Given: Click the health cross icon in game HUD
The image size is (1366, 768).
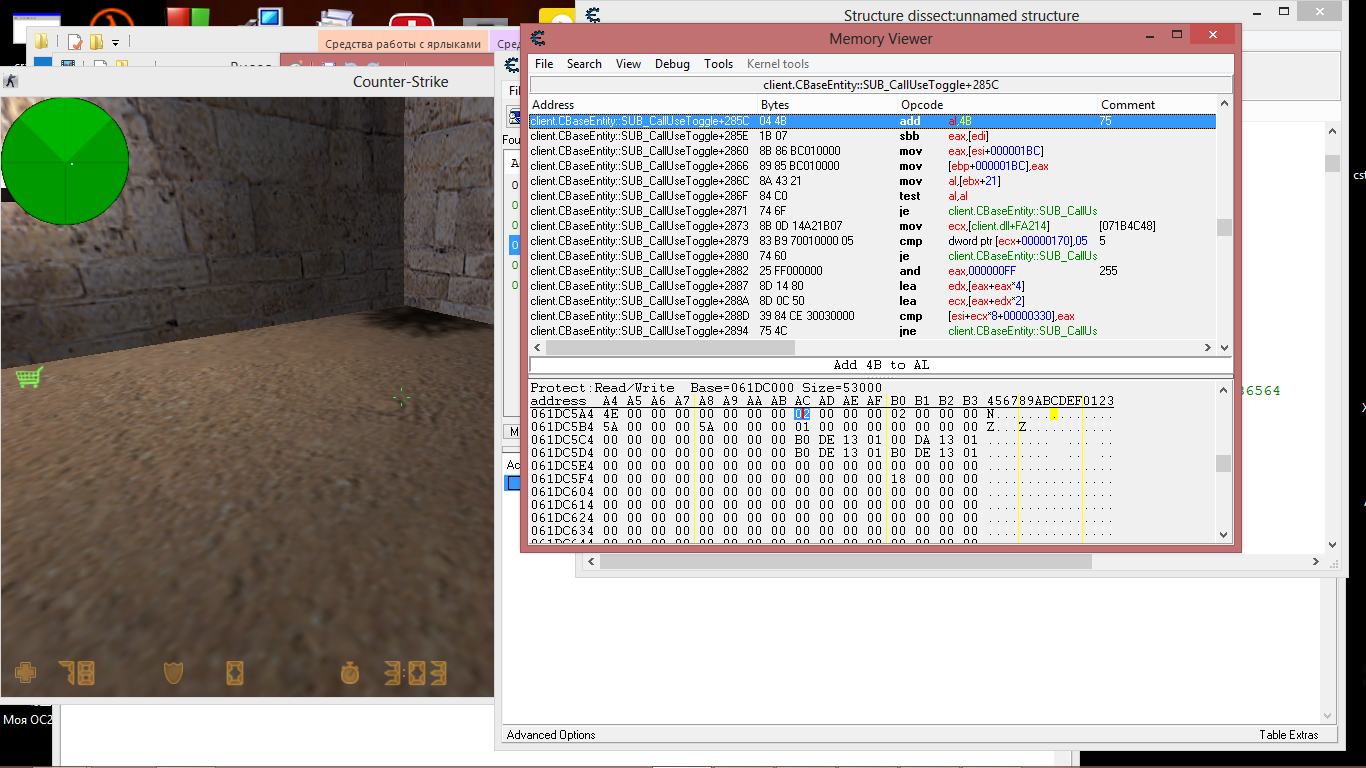Looking at the screenshot, I should 25,673.
